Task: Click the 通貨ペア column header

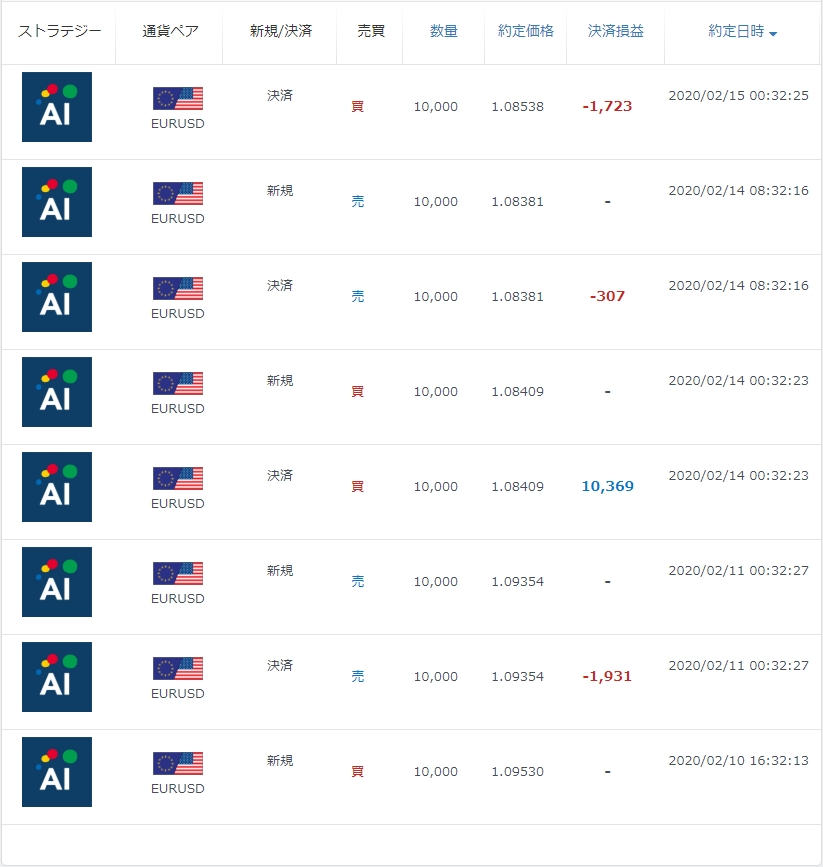Action: click(170, 31)
